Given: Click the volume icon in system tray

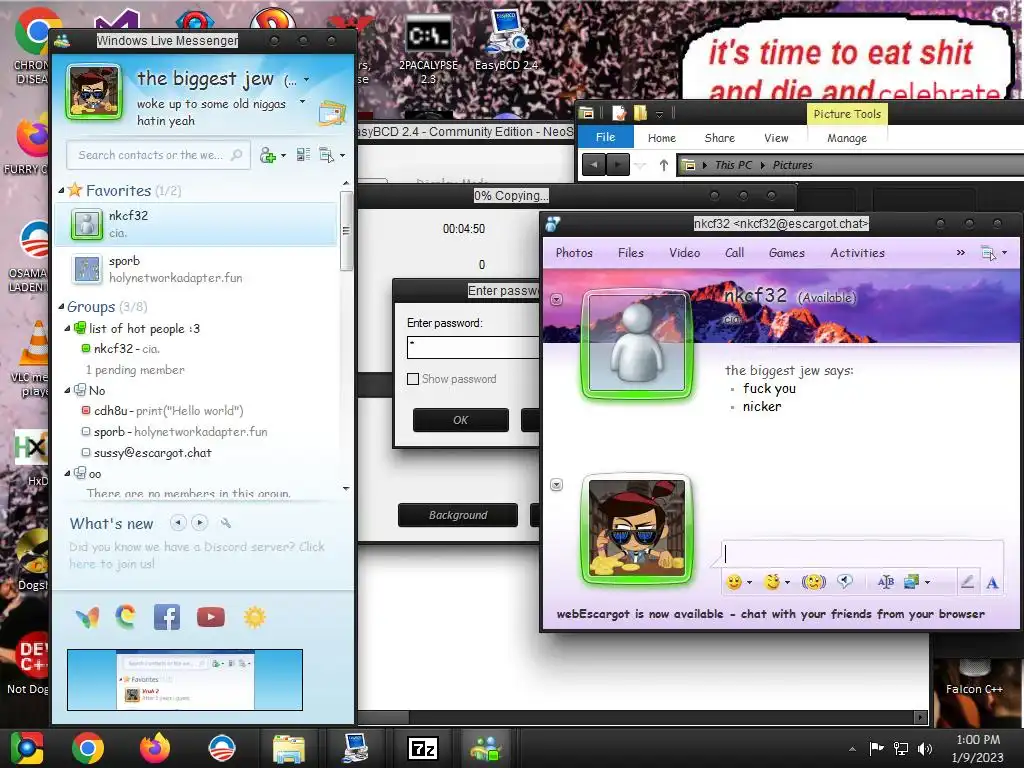Looking at the screenshot, I should point(924,748).
